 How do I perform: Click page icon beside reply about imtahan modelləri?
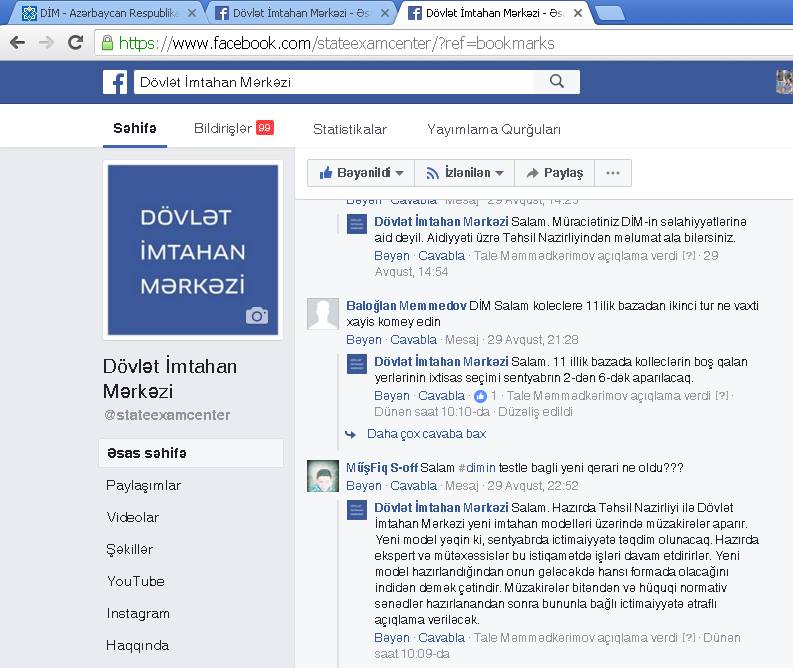pos(357,510)
